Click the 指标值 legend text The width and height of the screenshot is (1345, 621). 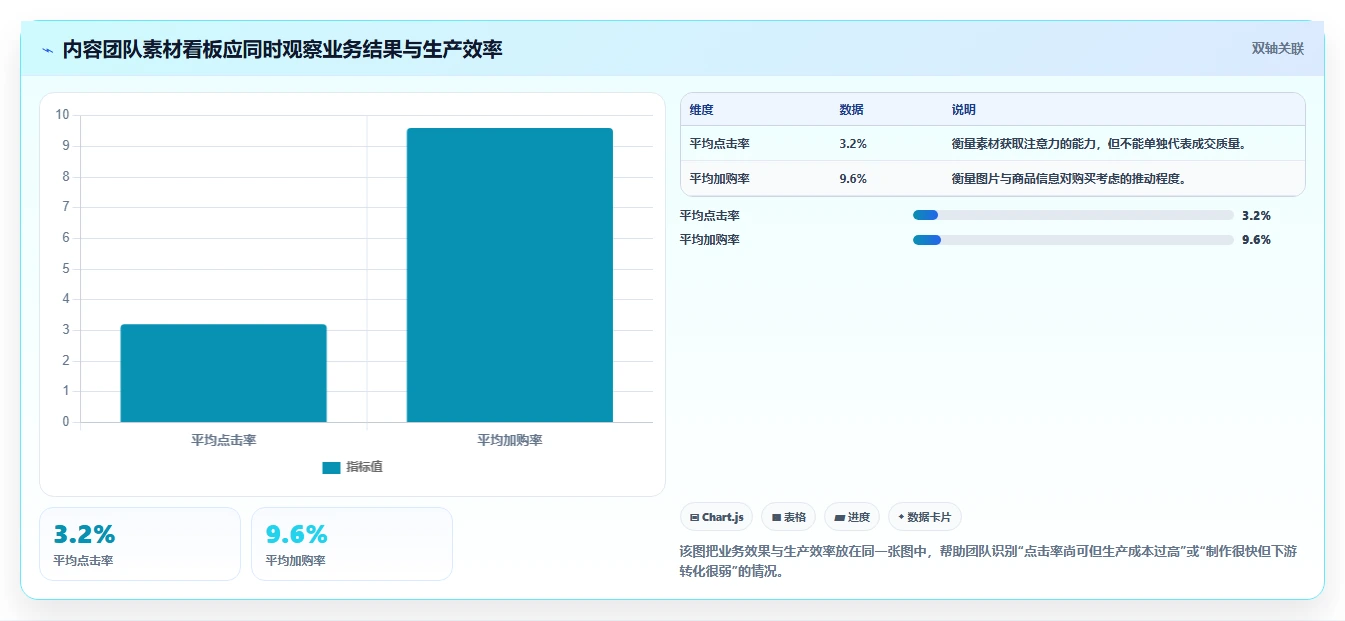(x=364, y=467)
